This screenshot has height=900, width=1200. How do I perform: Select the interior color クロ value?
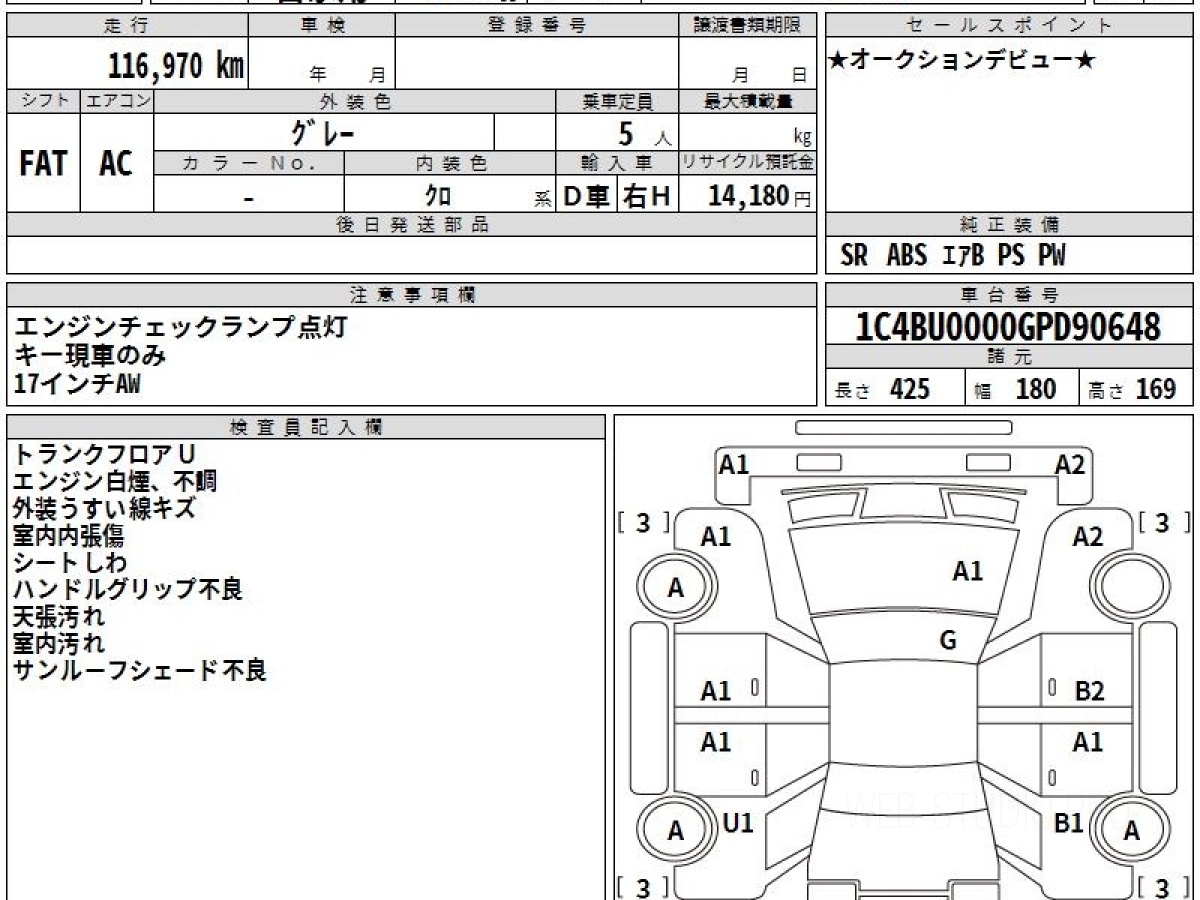coord(438,196)
